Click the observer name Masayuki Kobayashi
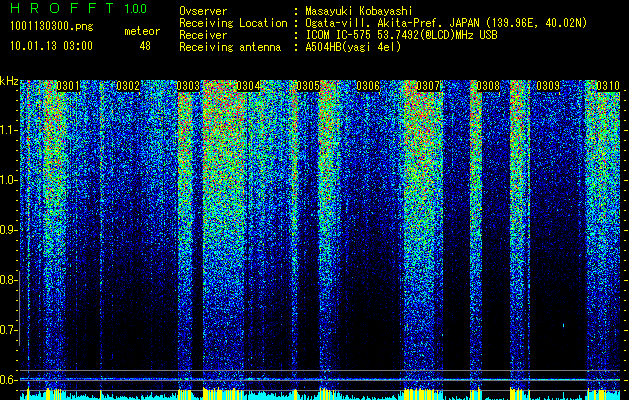Image resolution: width=629 pixels, height=400 pixels. point(359,11)
